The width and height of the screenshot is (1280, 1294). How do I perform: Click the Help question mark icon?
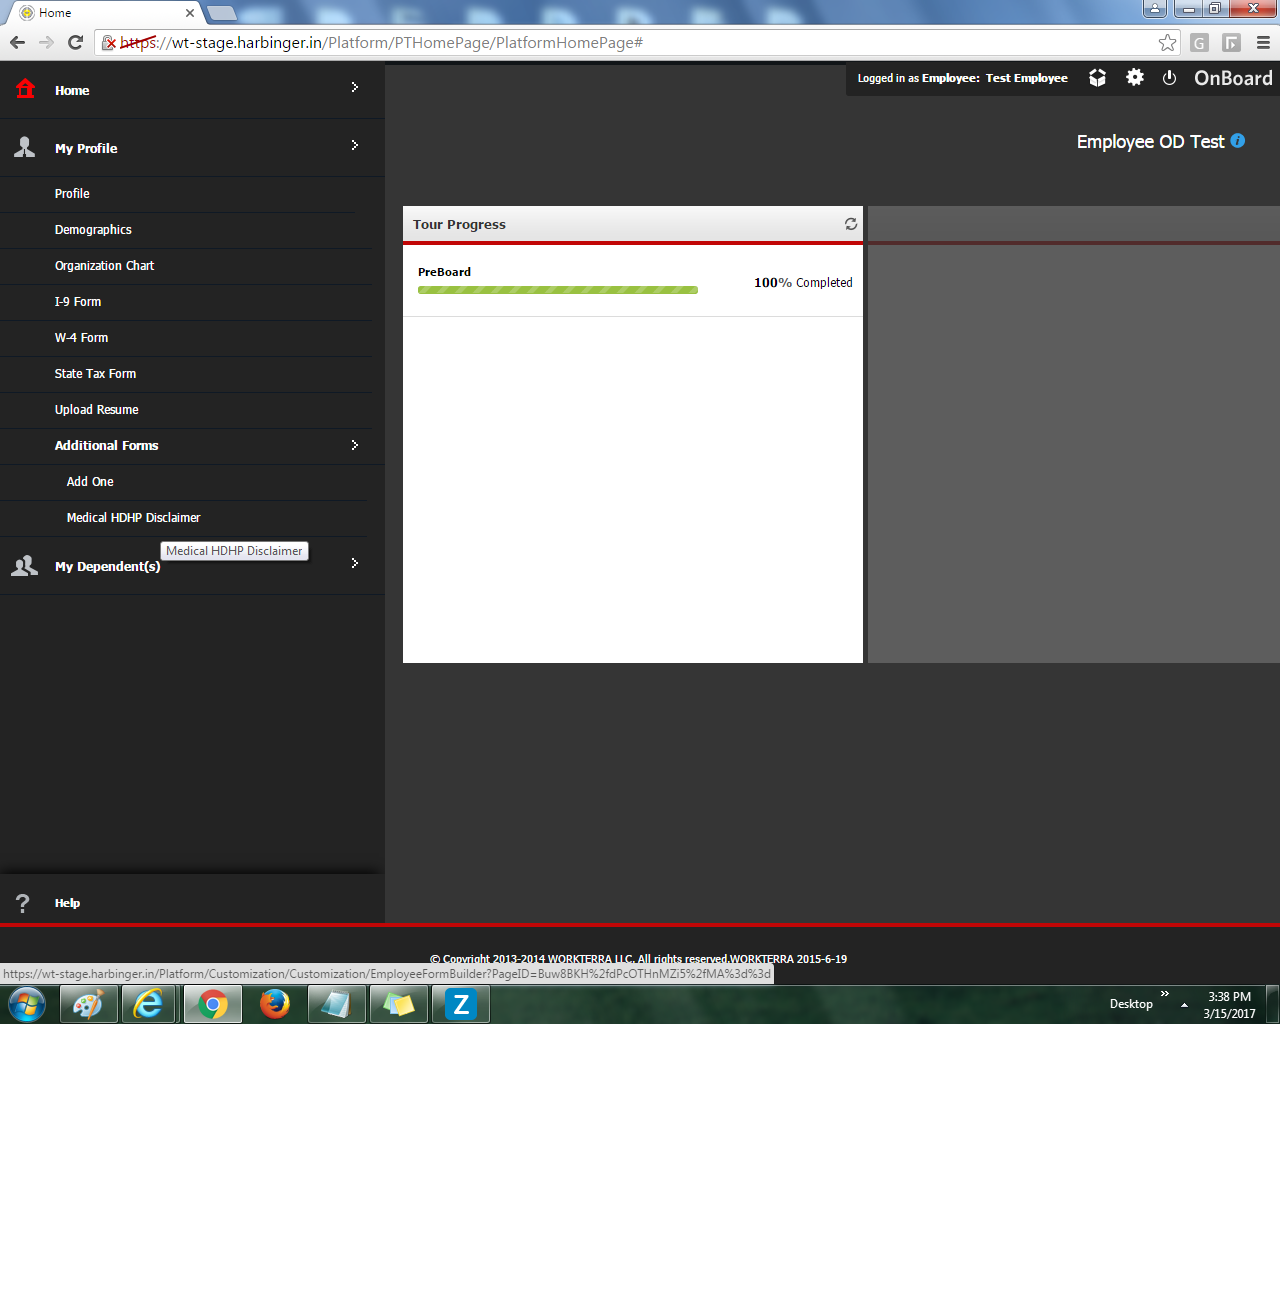click(23, 903)
